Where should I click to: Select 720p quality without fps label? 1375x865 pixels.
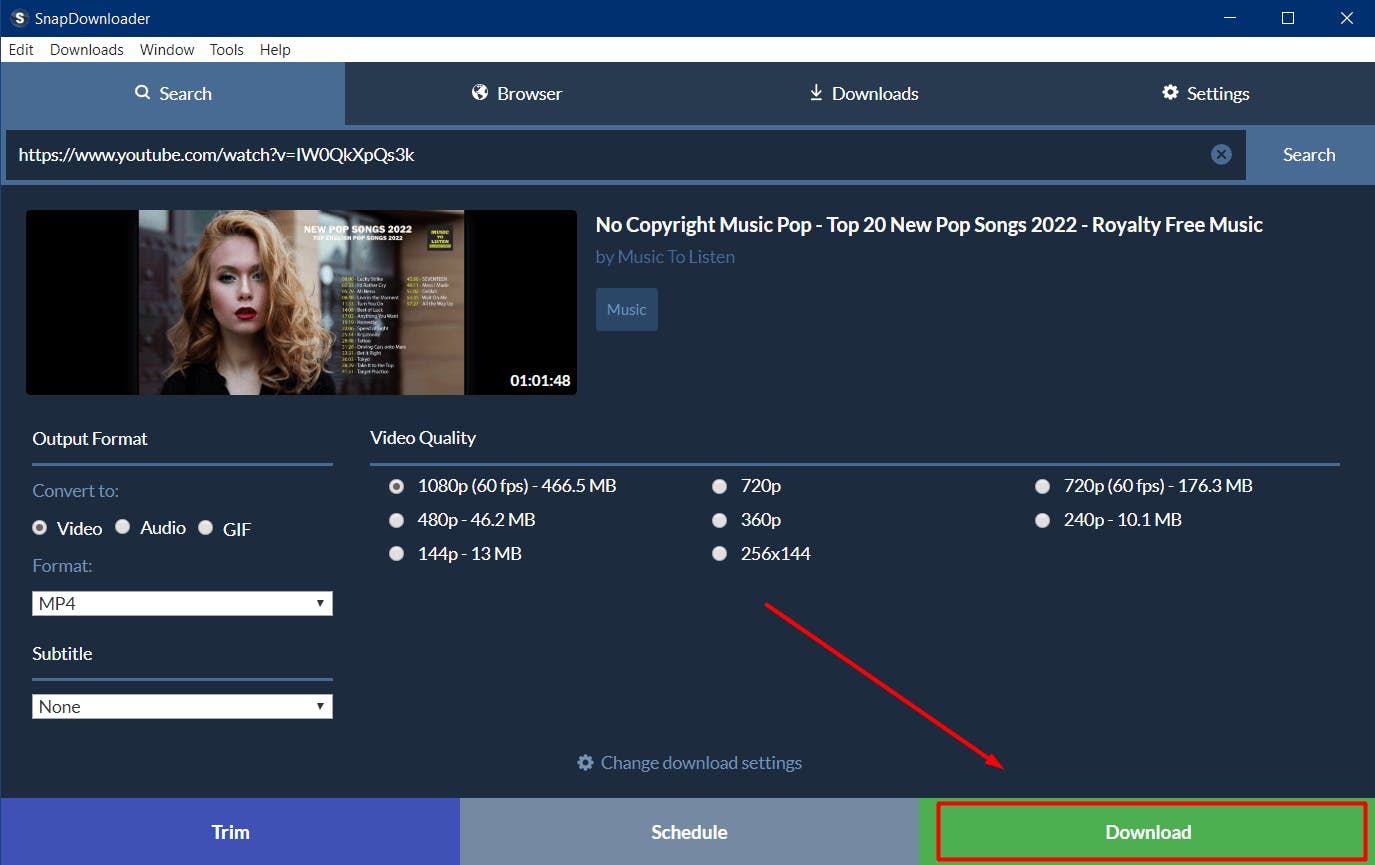tap(720, 486)
